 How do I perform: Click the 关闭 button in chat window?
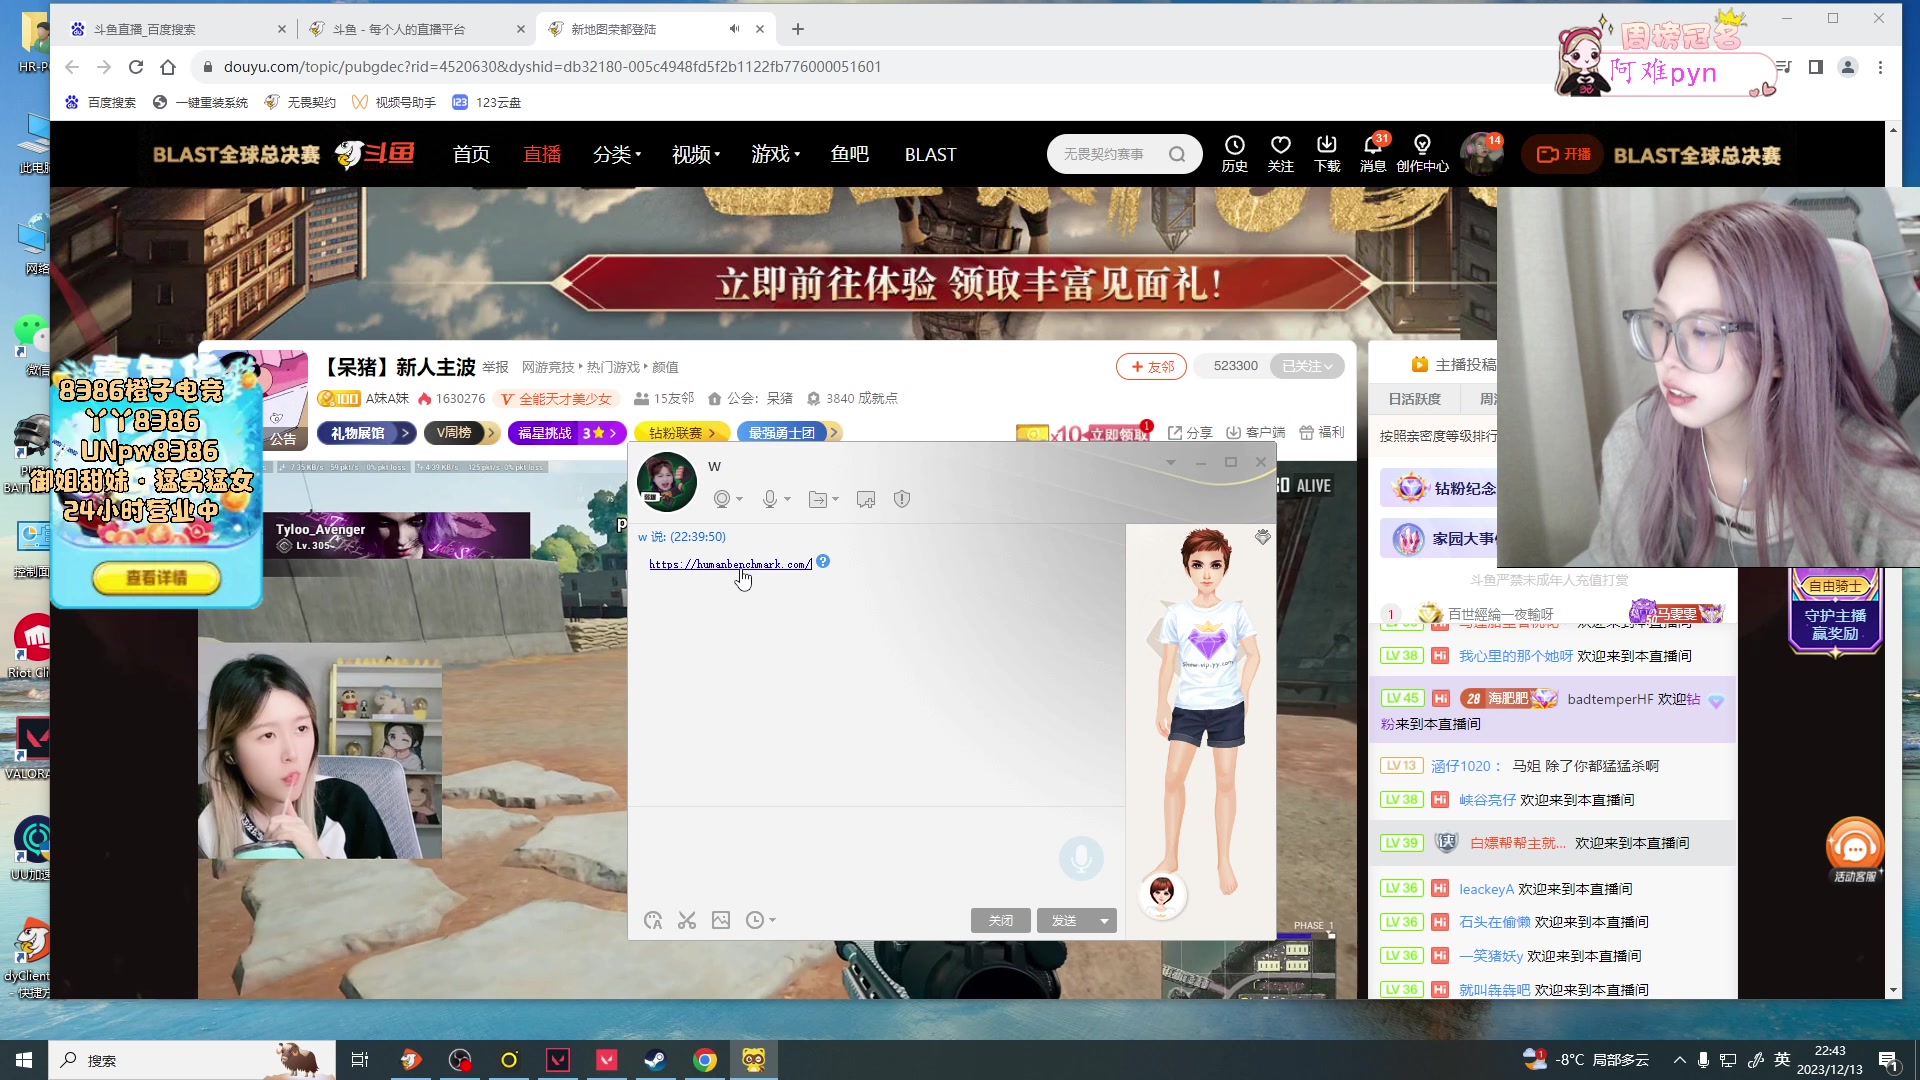click(x=1001, y=920)
